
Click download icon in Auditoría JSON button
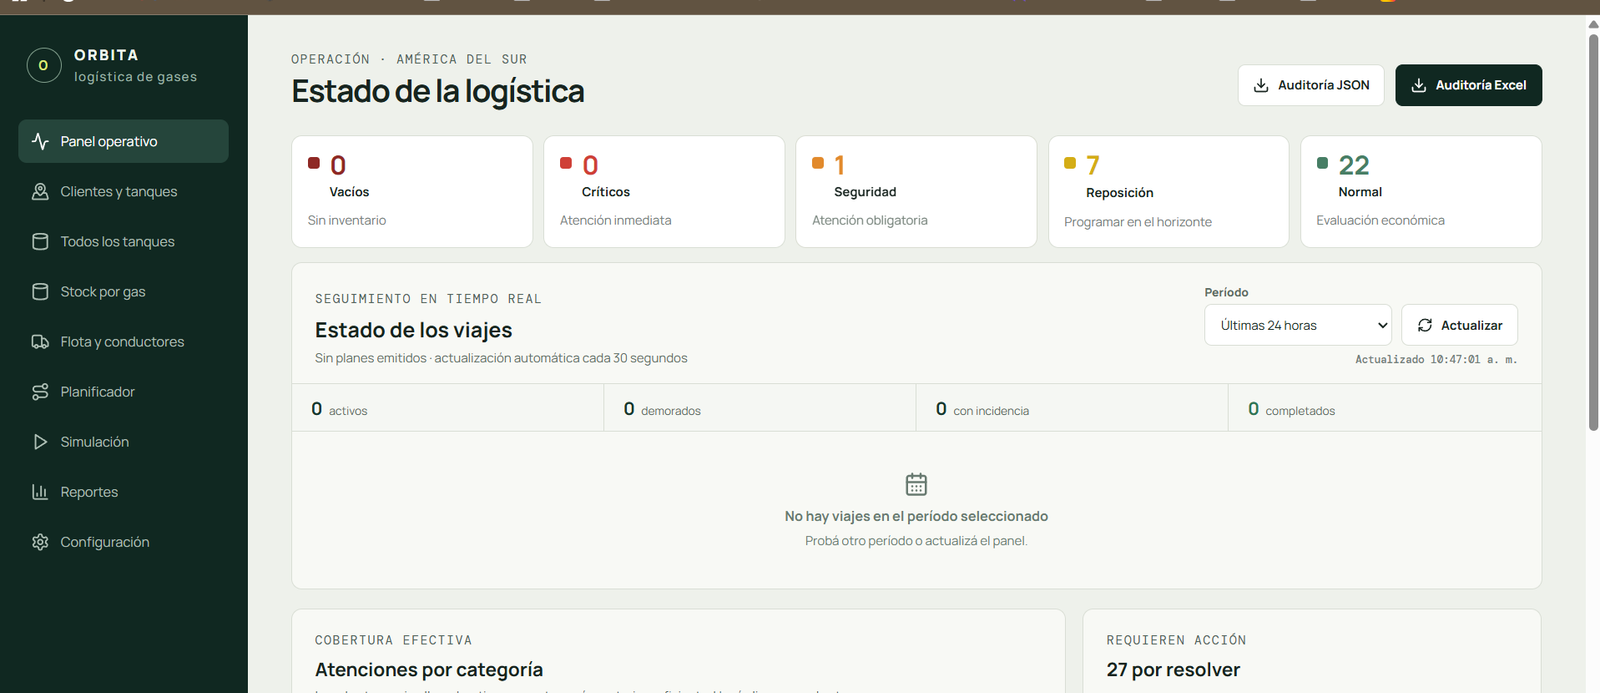coord(1261,85)
